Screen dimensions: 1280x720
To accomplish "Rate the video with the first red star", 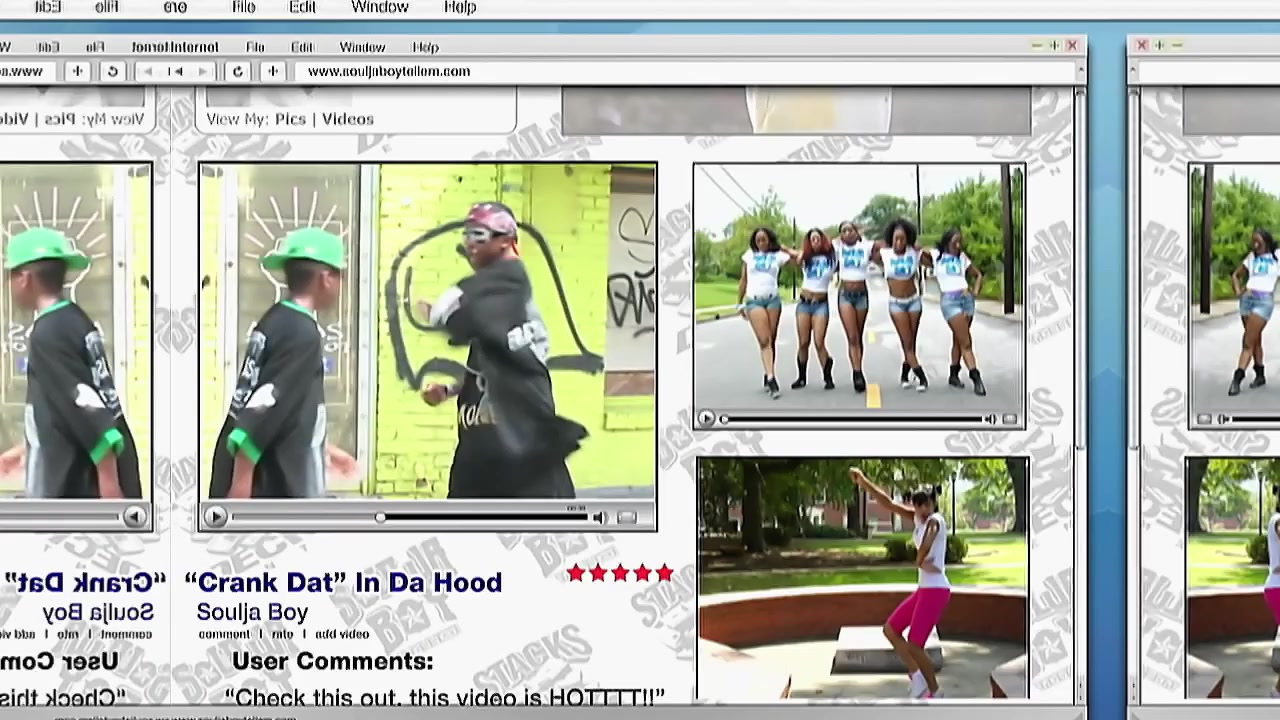I will coord(576,573).
